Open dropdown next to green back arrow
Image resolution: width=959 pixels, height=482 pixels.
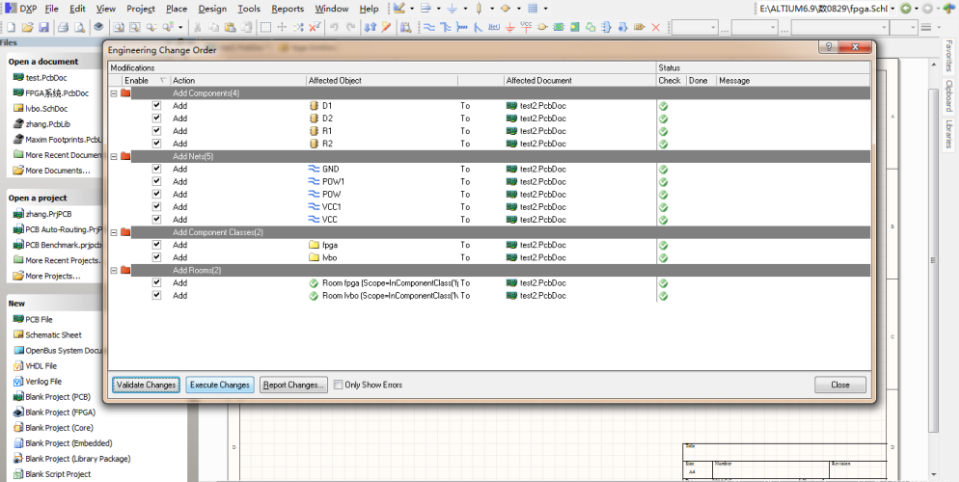(916, 9)
